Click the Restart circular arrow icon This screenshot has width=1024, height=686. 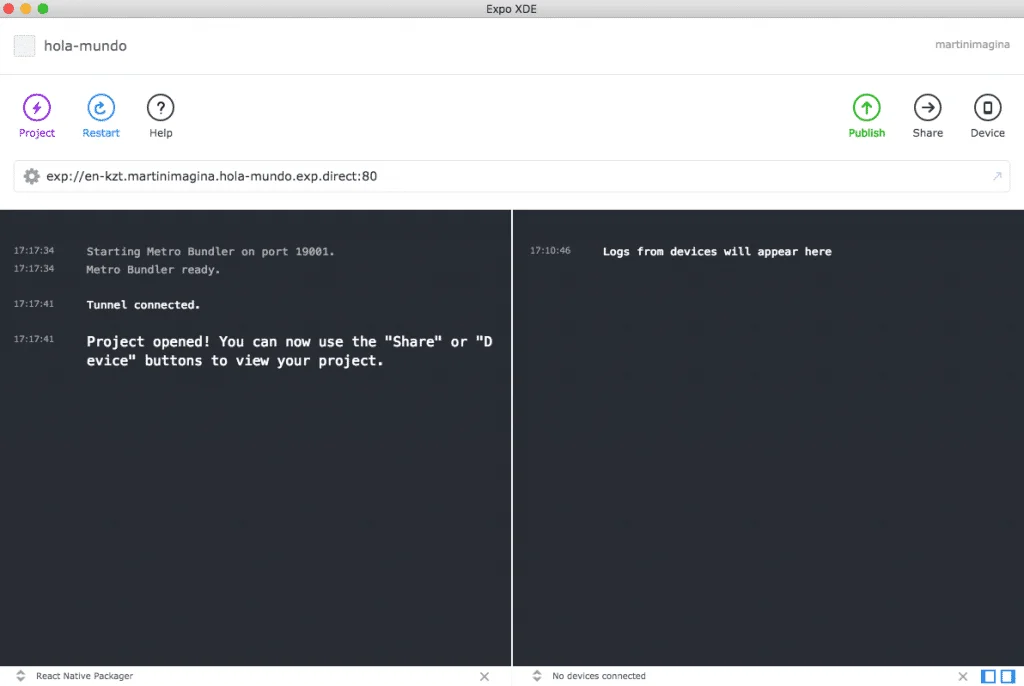[x=101, y=108]
